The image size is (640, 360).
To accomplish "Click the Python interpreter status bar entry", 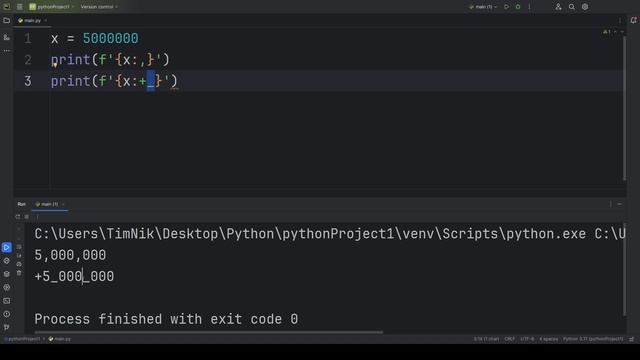I will point(593,339).
